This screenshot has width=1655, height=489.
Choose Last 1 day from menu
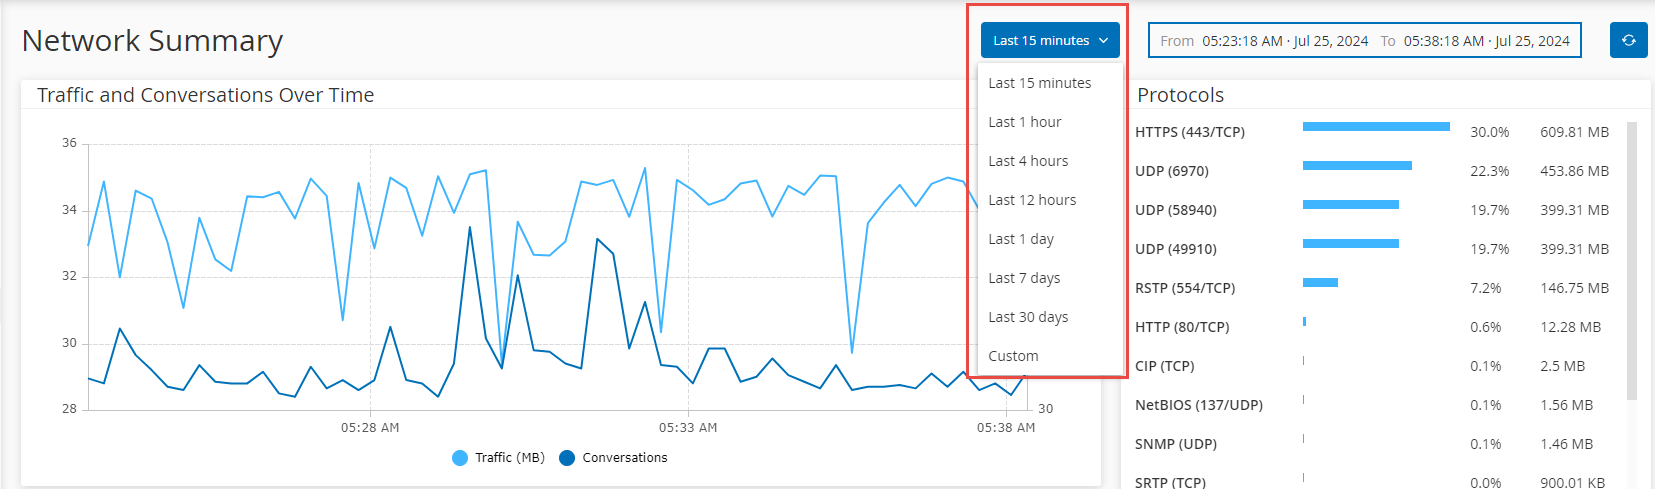pyautogui.click(x=1020, y=239)
